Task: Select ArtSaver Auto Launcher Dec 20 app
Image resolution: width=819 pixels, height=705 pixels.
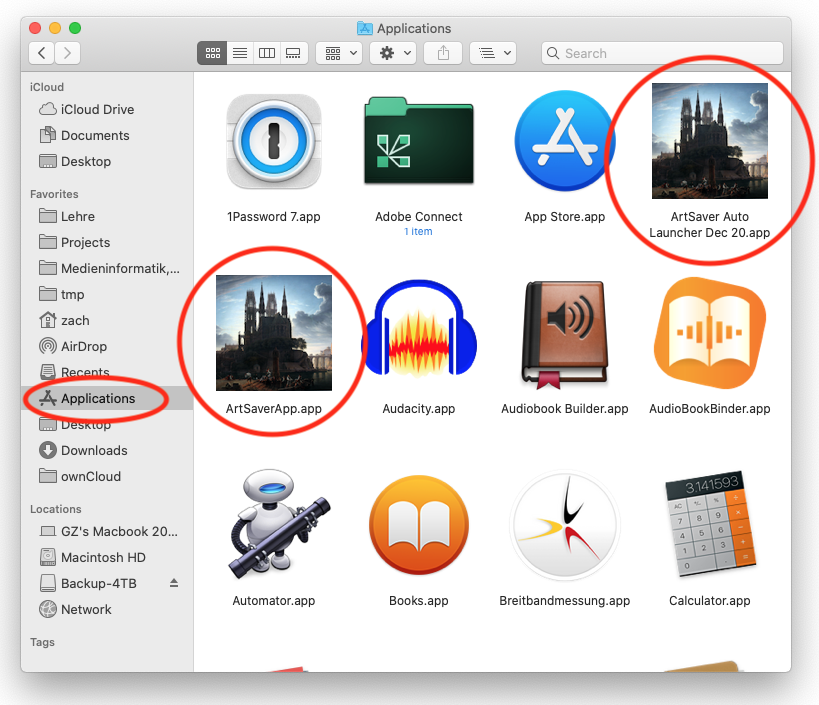Action: (710, 141)
